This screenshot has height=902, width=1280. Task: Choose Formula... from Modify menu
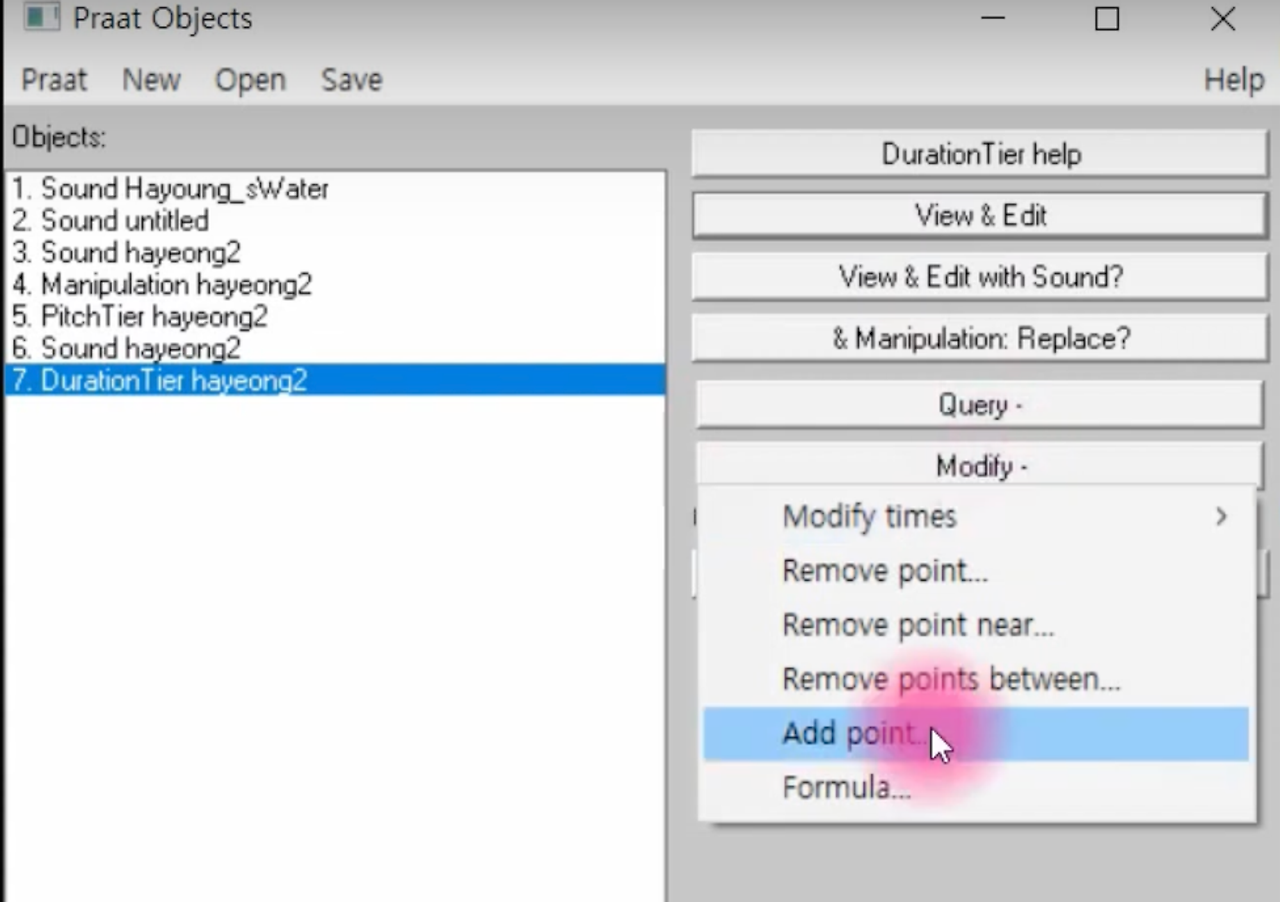[x=976, y=788]
